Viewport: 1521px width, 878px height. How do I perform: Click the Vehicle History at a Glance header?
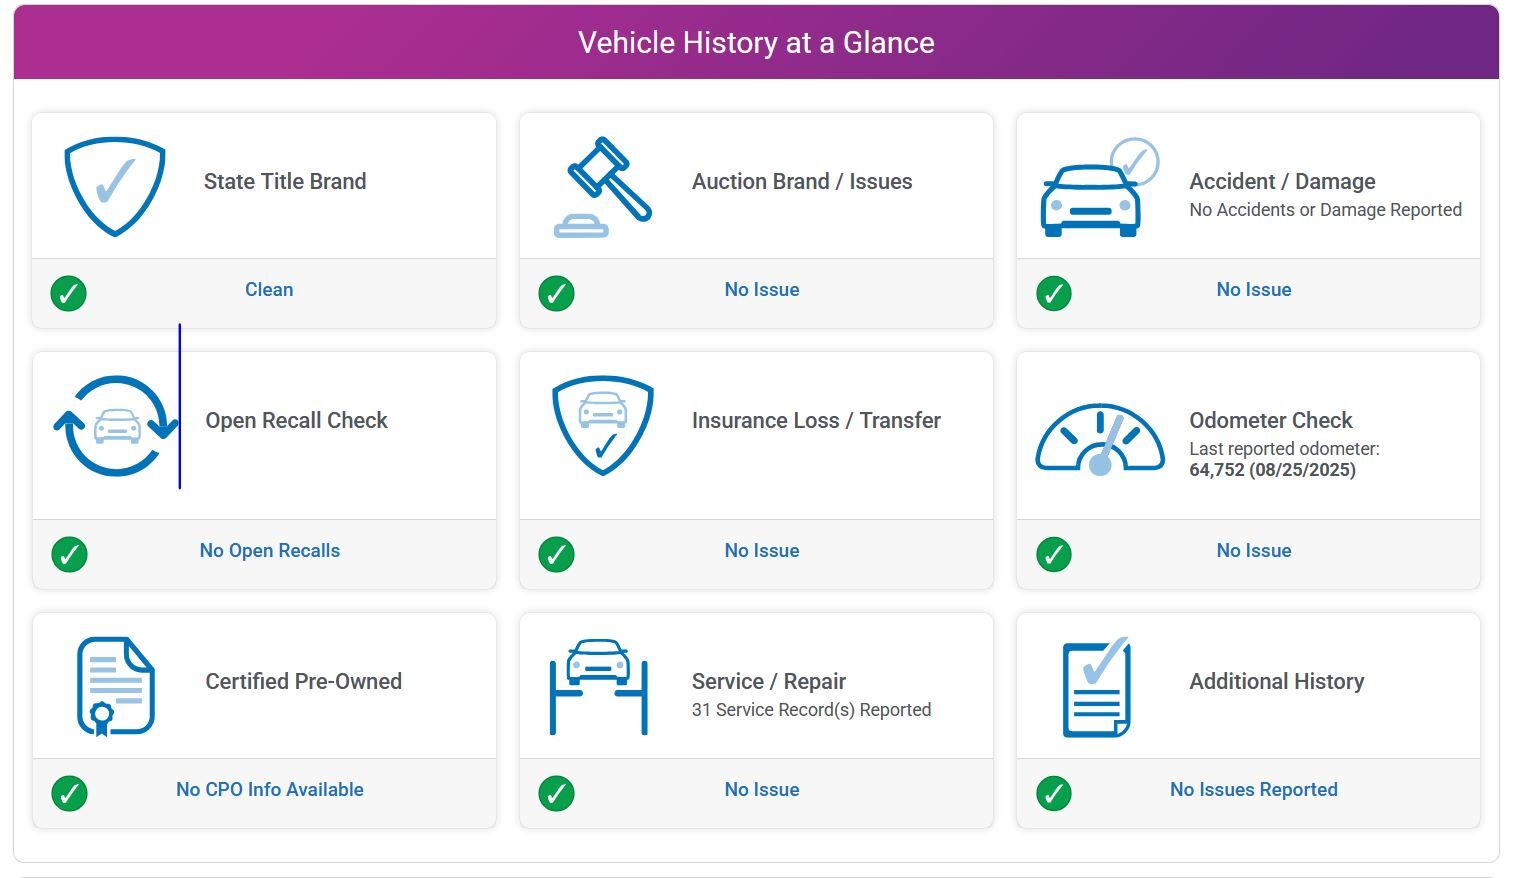[x=756, y=43]
